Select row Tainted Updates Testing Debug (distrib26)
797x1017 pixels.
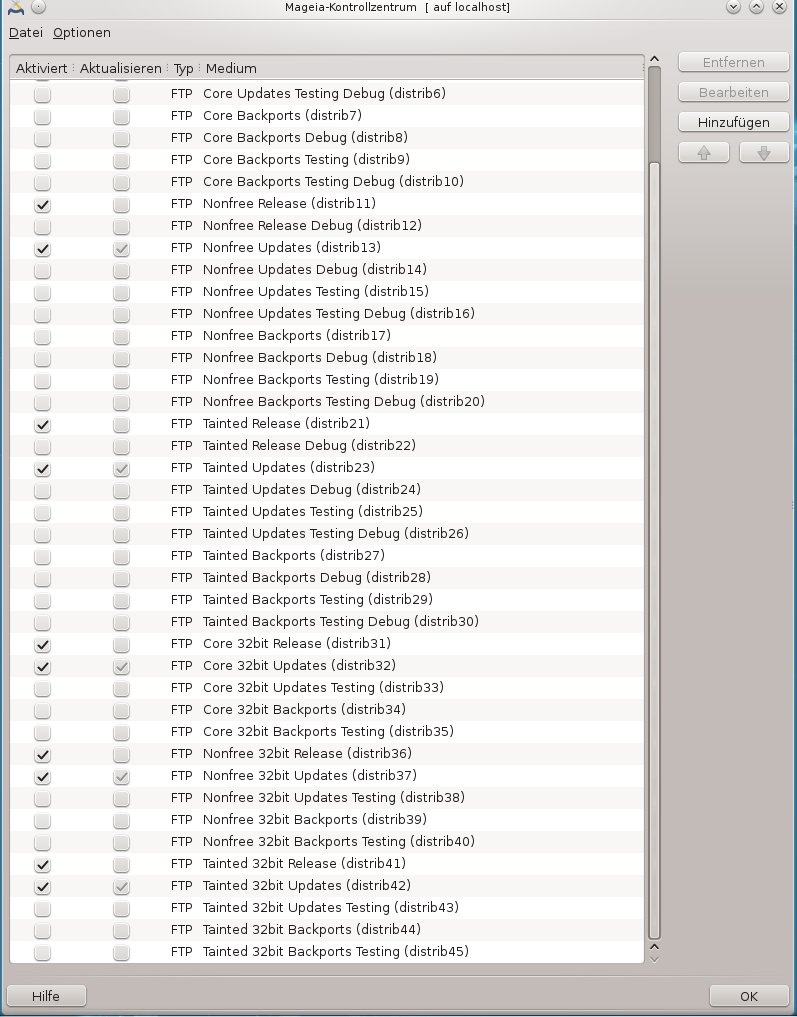(x=327, y=534)
